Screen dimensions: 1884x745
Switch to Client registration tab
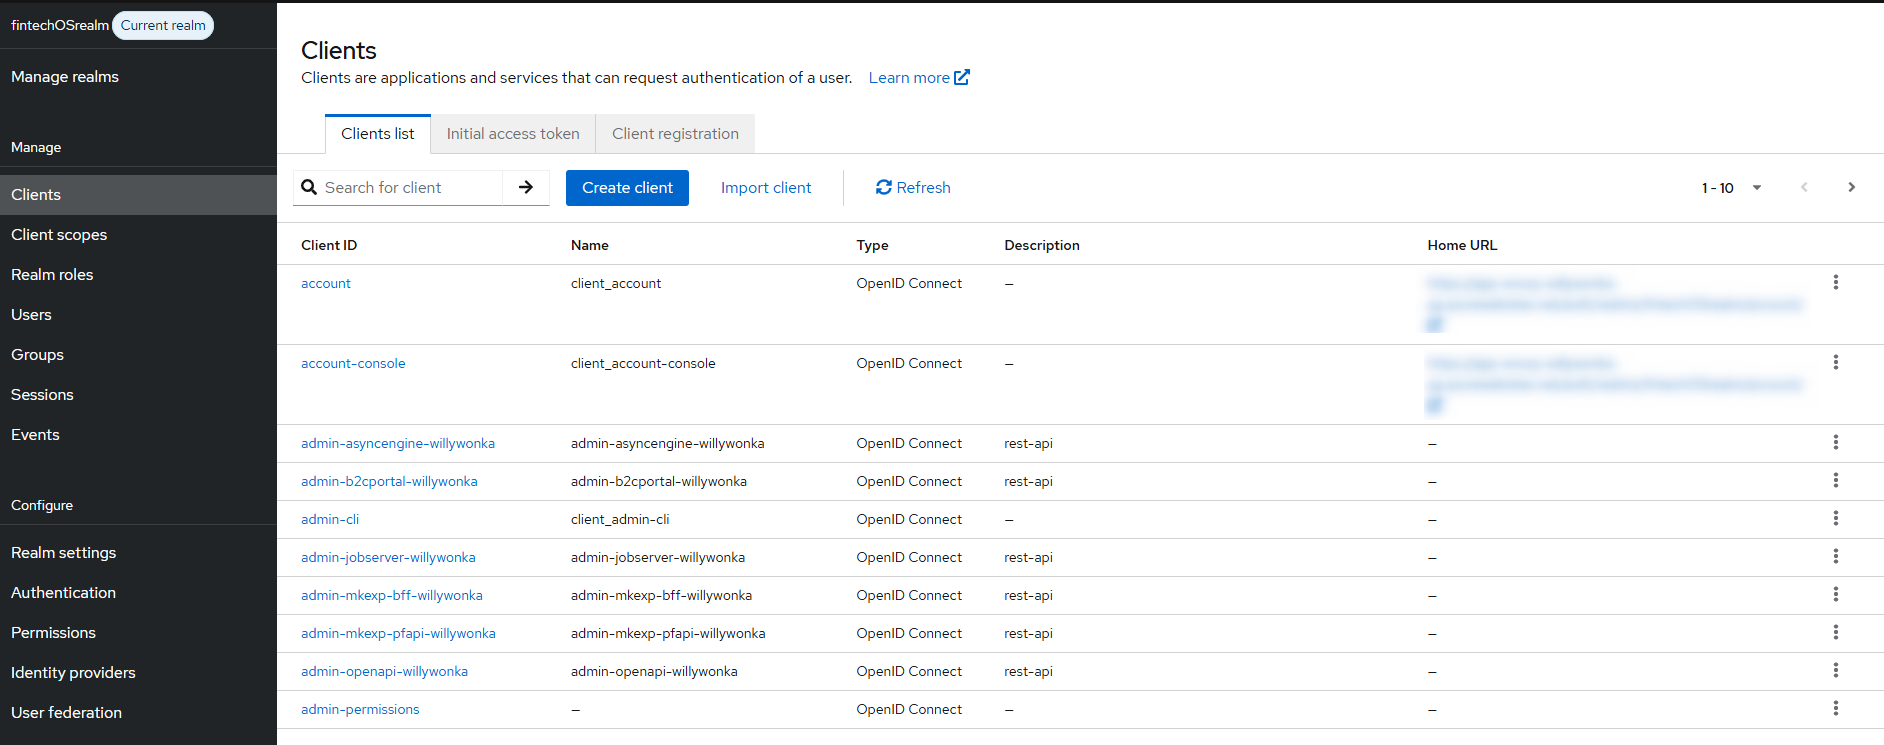click(675, 134)
